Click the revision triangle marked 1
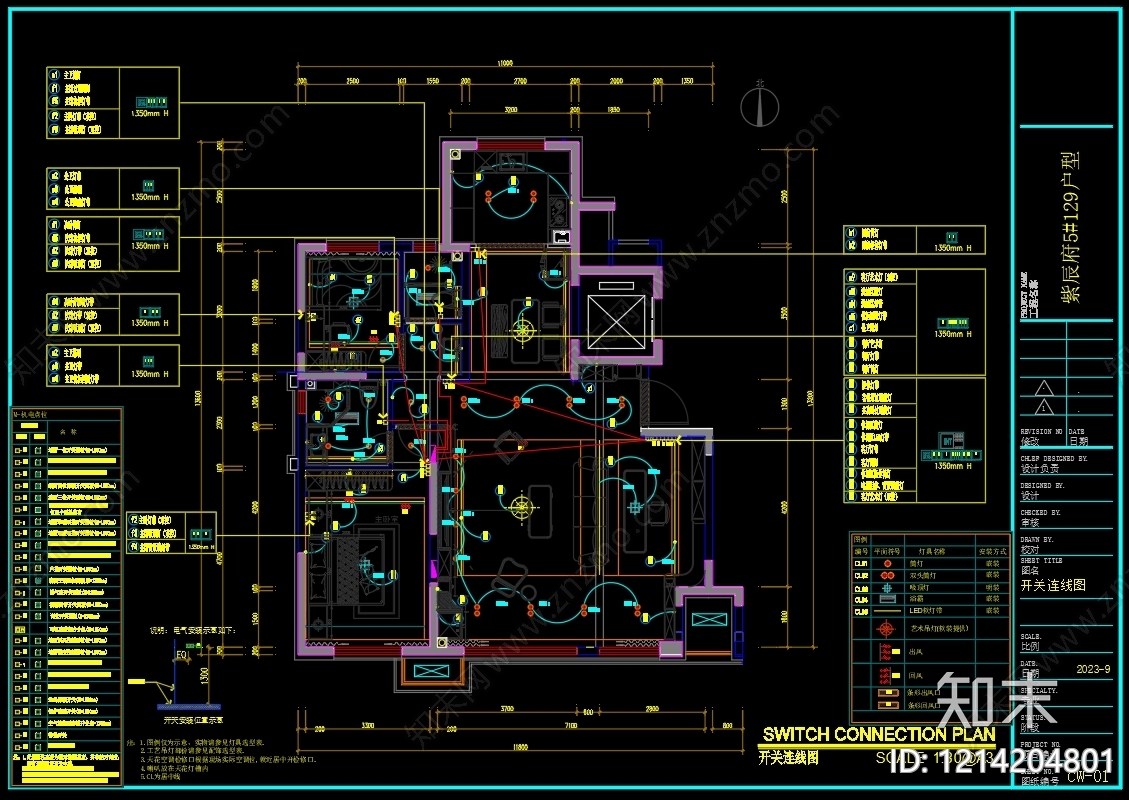1129x800 pixels. coord(1044,407)
